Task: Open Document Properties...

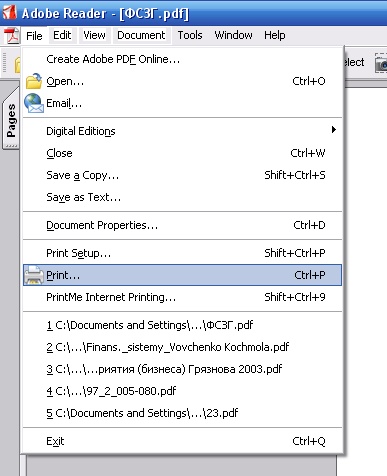Action: 183,225
